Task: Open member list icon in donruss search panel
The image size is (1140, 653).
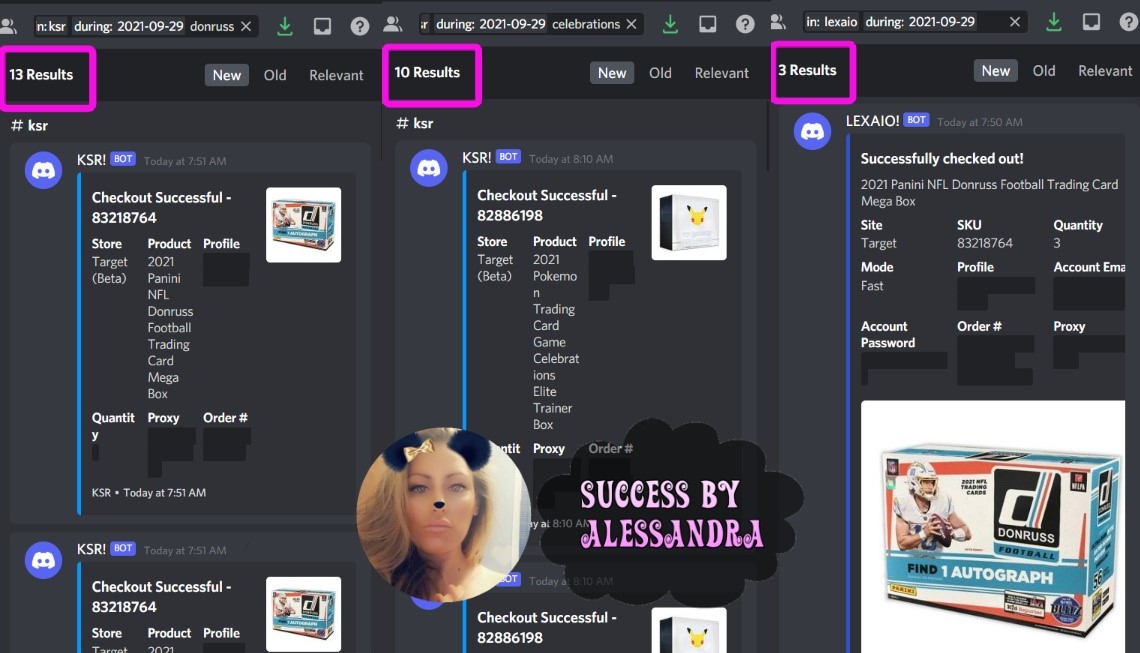Action: pyautogui.click(x=9, y=27)
